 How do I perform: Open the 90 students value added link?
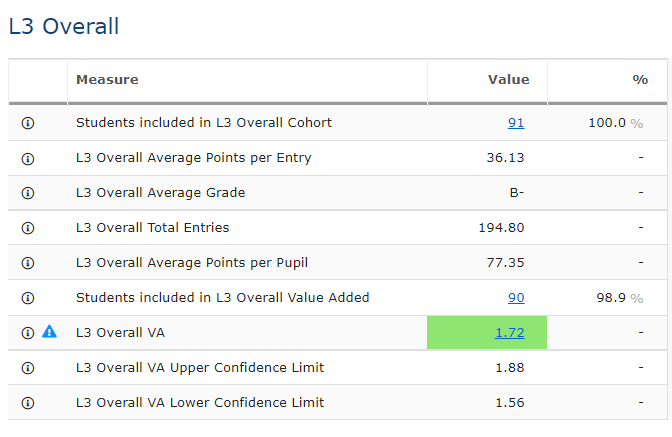(x=515, y=298)
